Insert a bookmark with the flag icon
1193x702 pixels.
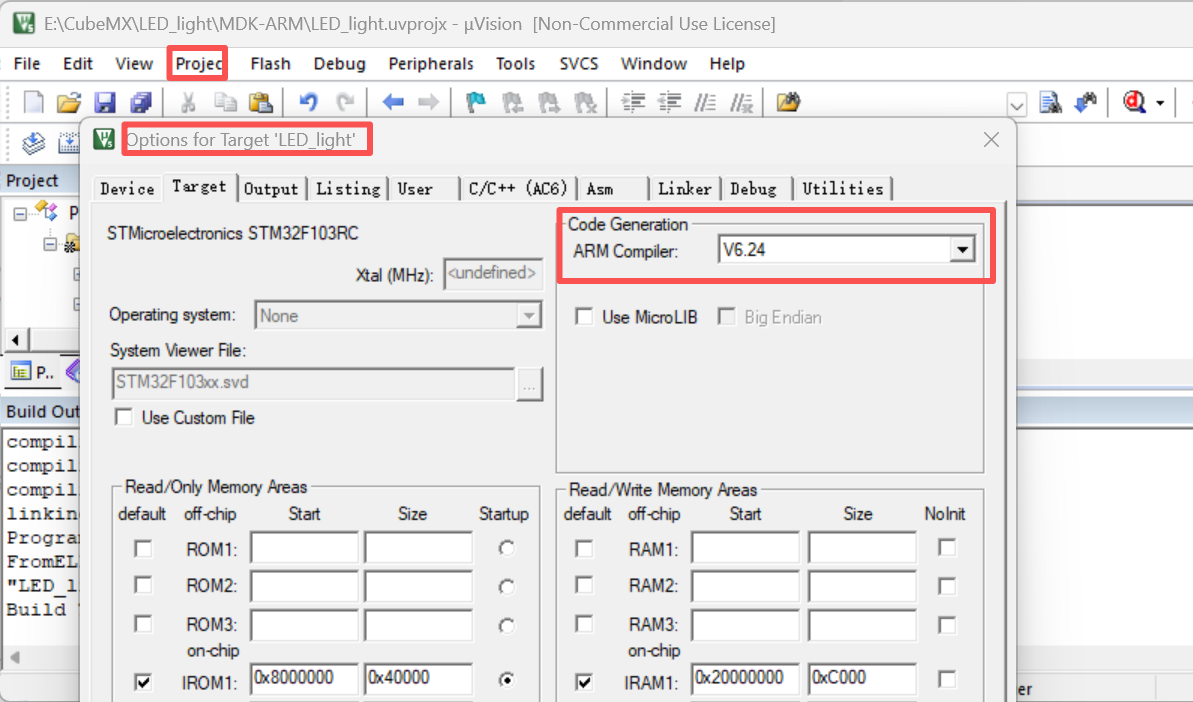point(476,102)
